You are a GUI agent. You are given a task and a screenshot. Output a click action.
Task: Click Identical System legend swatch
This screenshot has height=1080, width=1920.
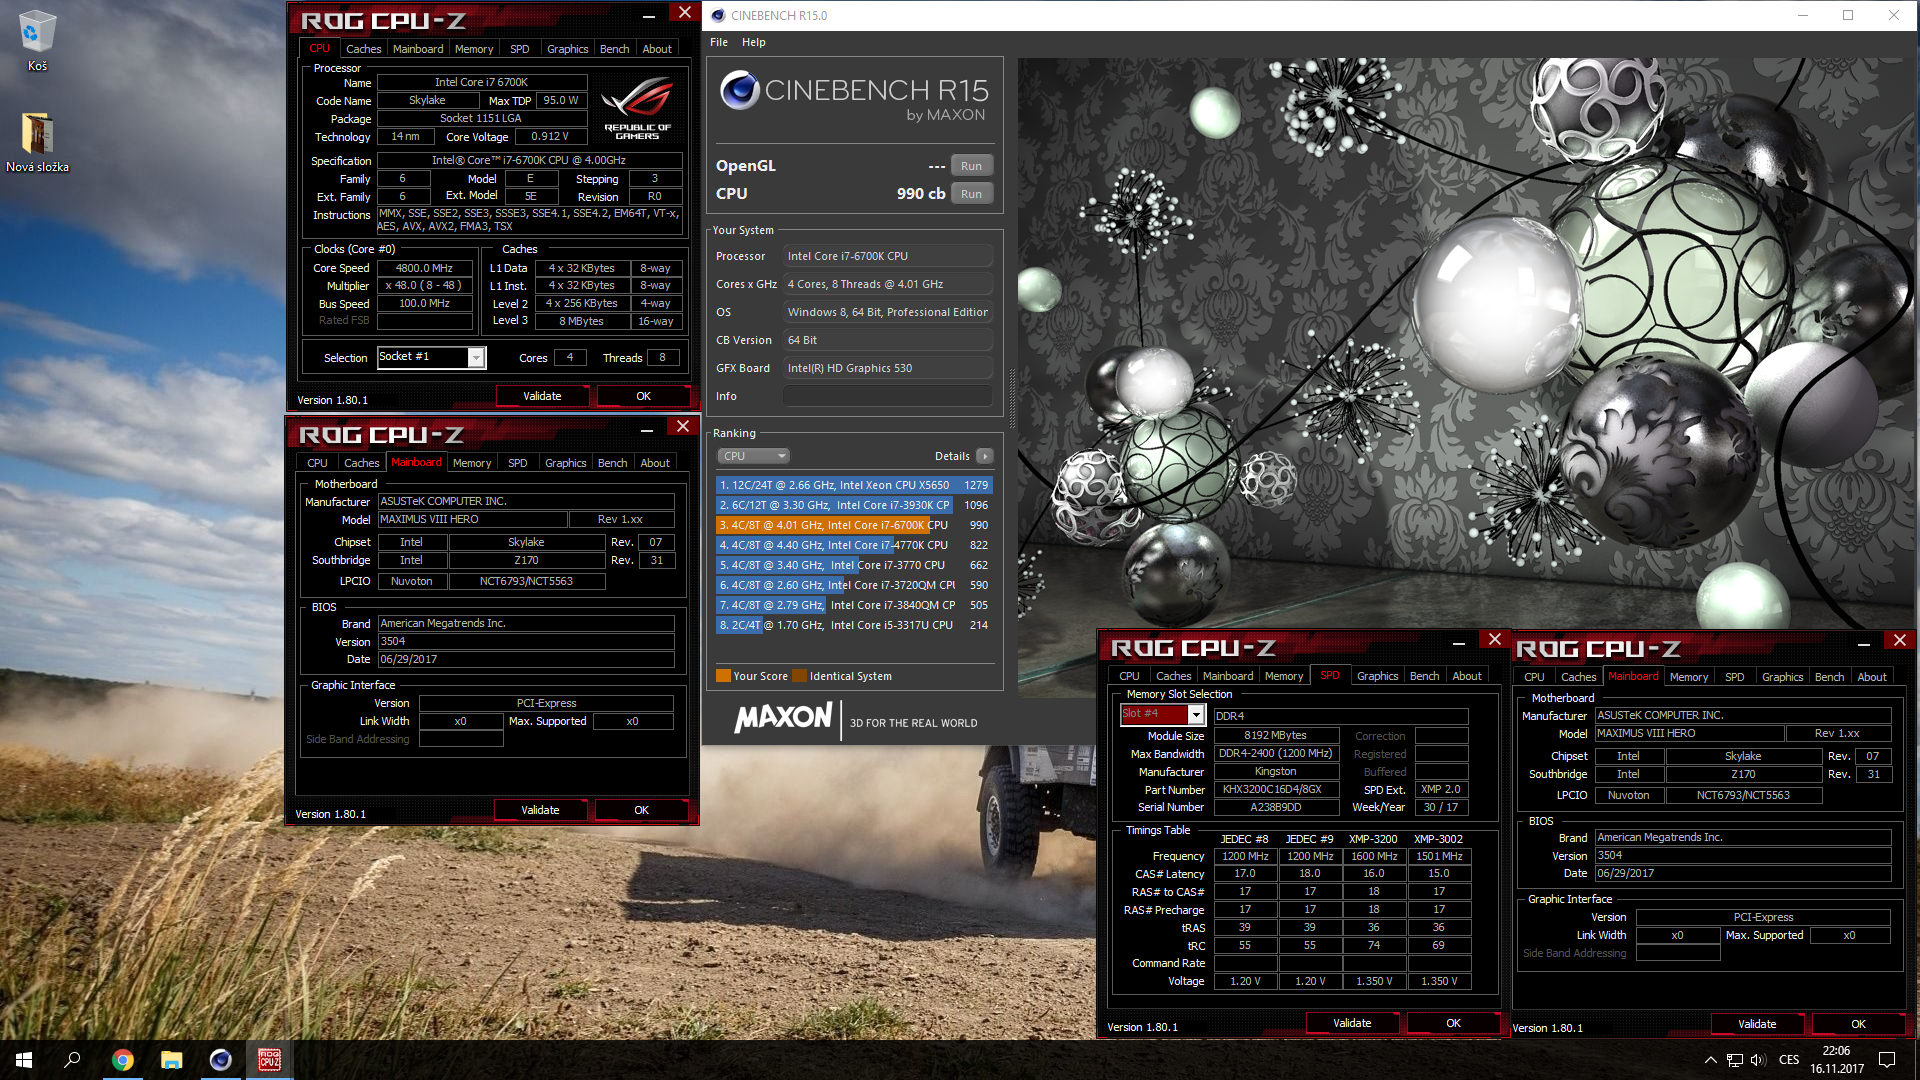799,676
